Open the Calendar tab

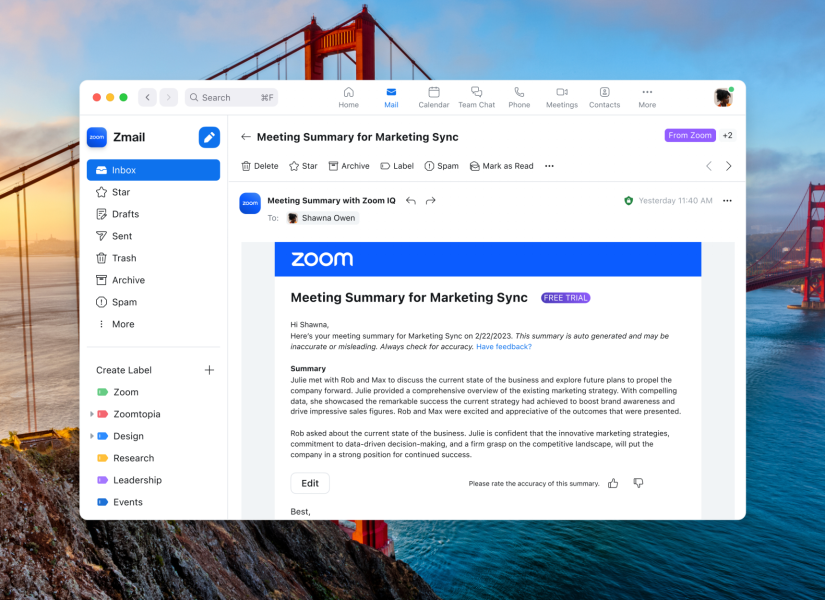tap(433, 97)
